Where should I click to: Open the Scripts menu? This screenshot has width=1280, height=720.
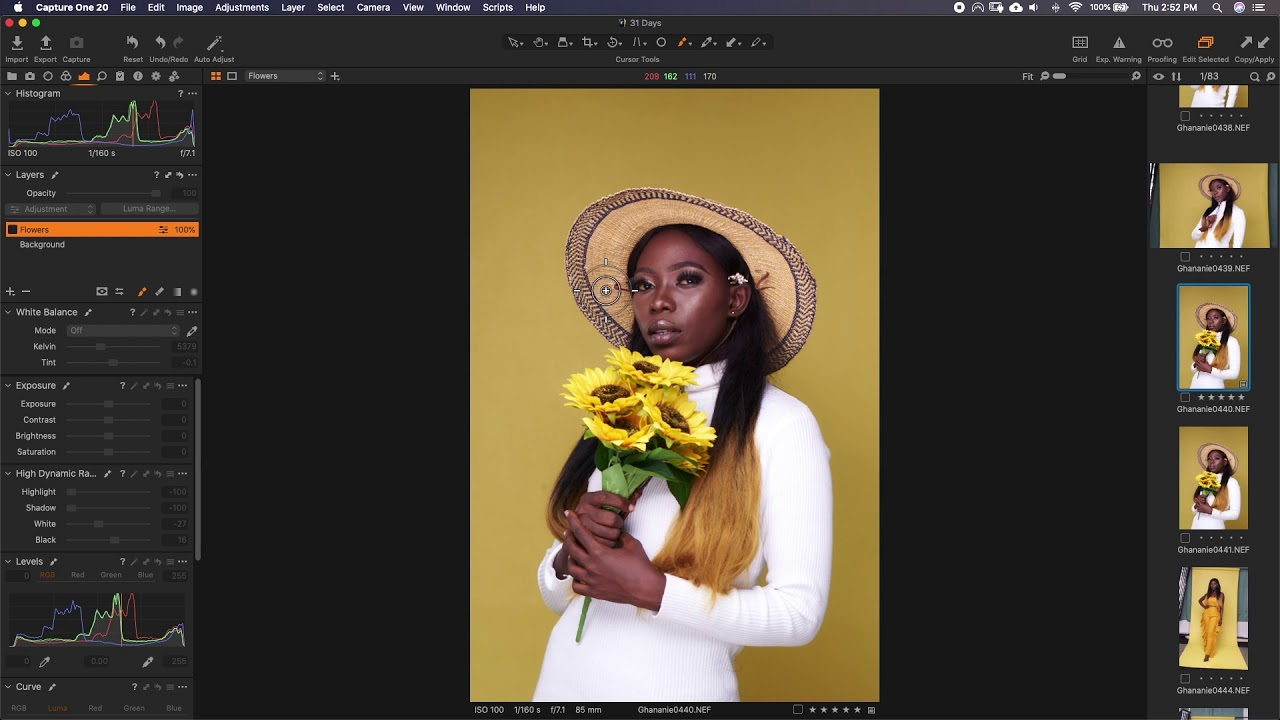[x=498, y=7]
